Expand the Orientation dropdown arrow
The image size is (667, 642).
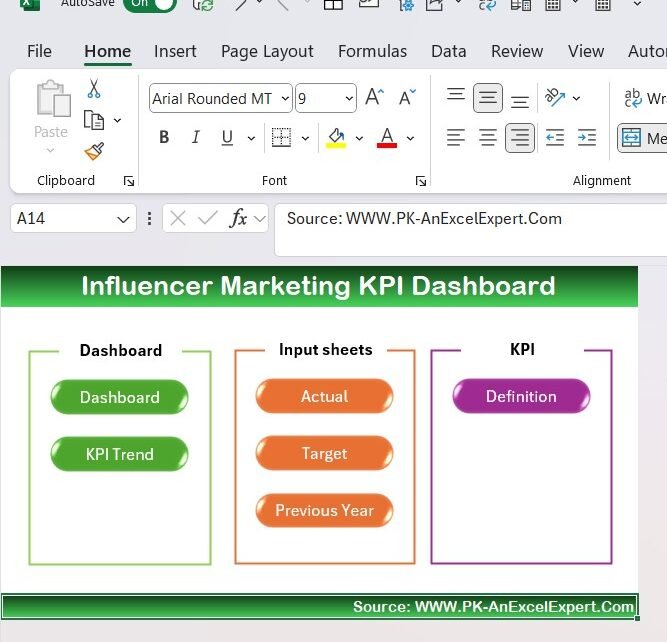(576, 98)
